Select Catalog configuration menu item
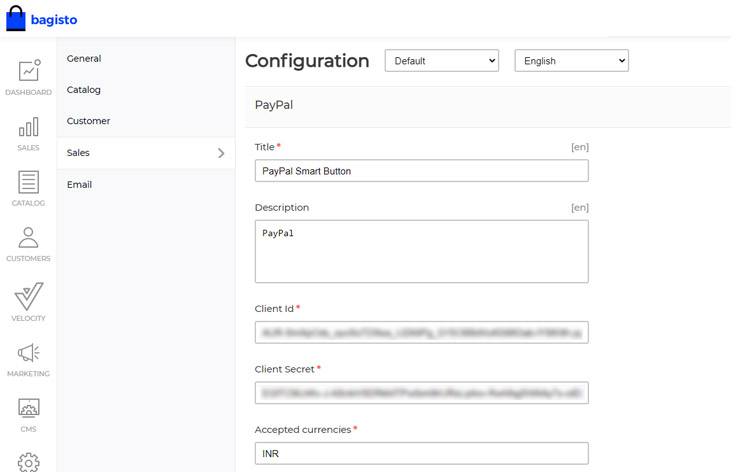 [x=84, y=90]
